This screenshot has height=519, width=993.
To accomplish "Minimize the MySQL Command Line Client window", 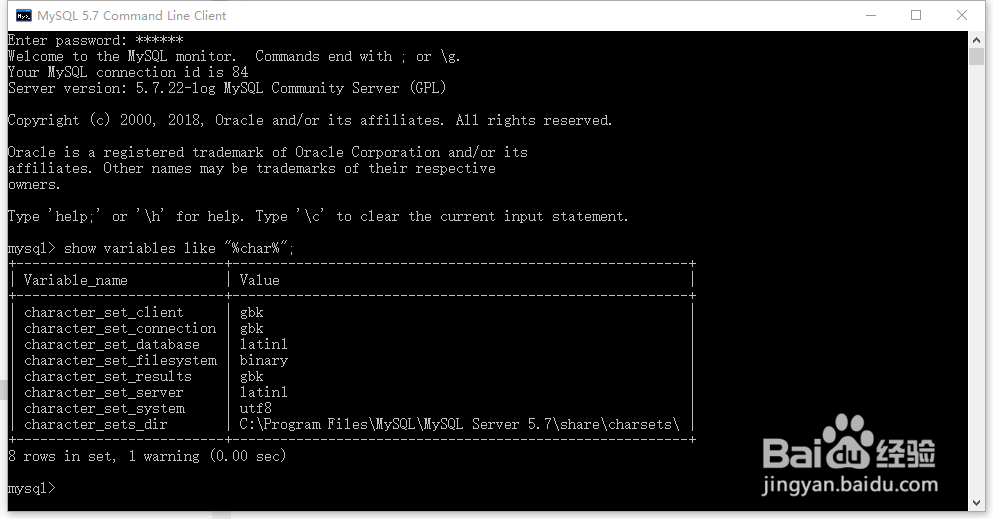I will point(870,15).
